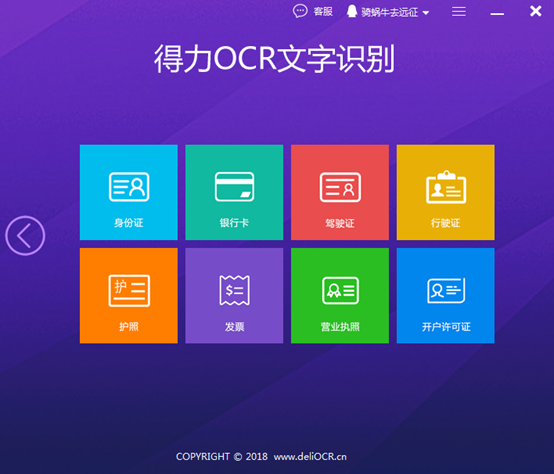554x474 pixels.
Task: Open the 营业执照 business license tile
Action: click(340, 296)
